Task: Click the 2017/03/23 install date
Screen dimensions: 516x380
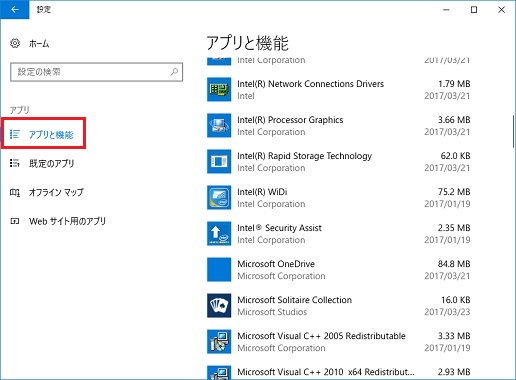Action: 447,312
